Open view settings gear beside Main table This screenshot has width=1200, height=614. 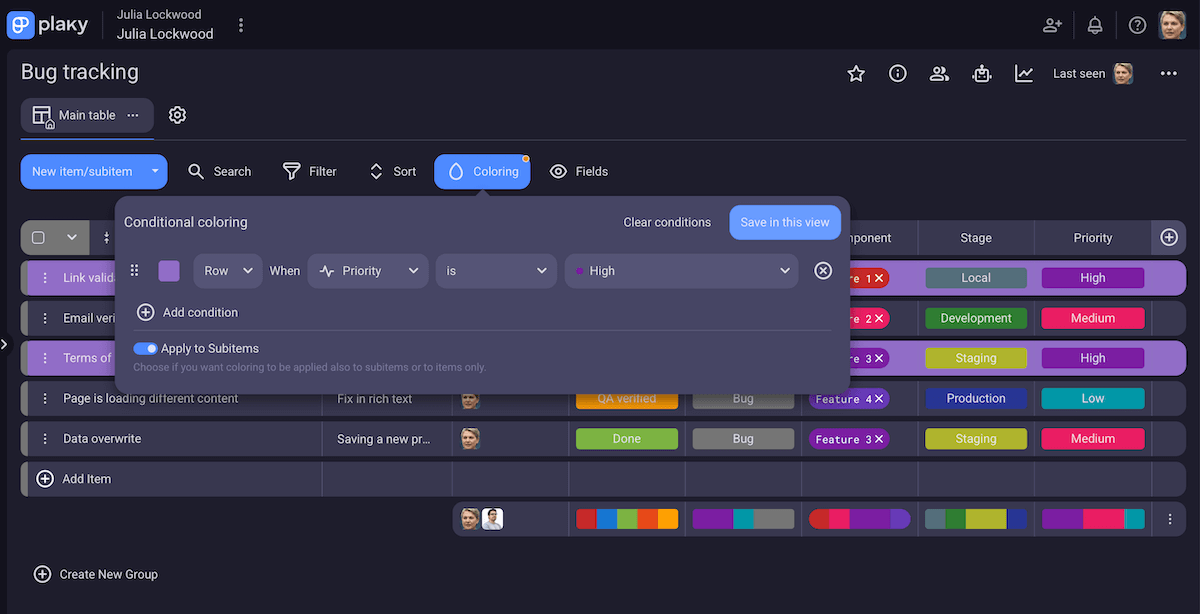[x=177, y=114]
